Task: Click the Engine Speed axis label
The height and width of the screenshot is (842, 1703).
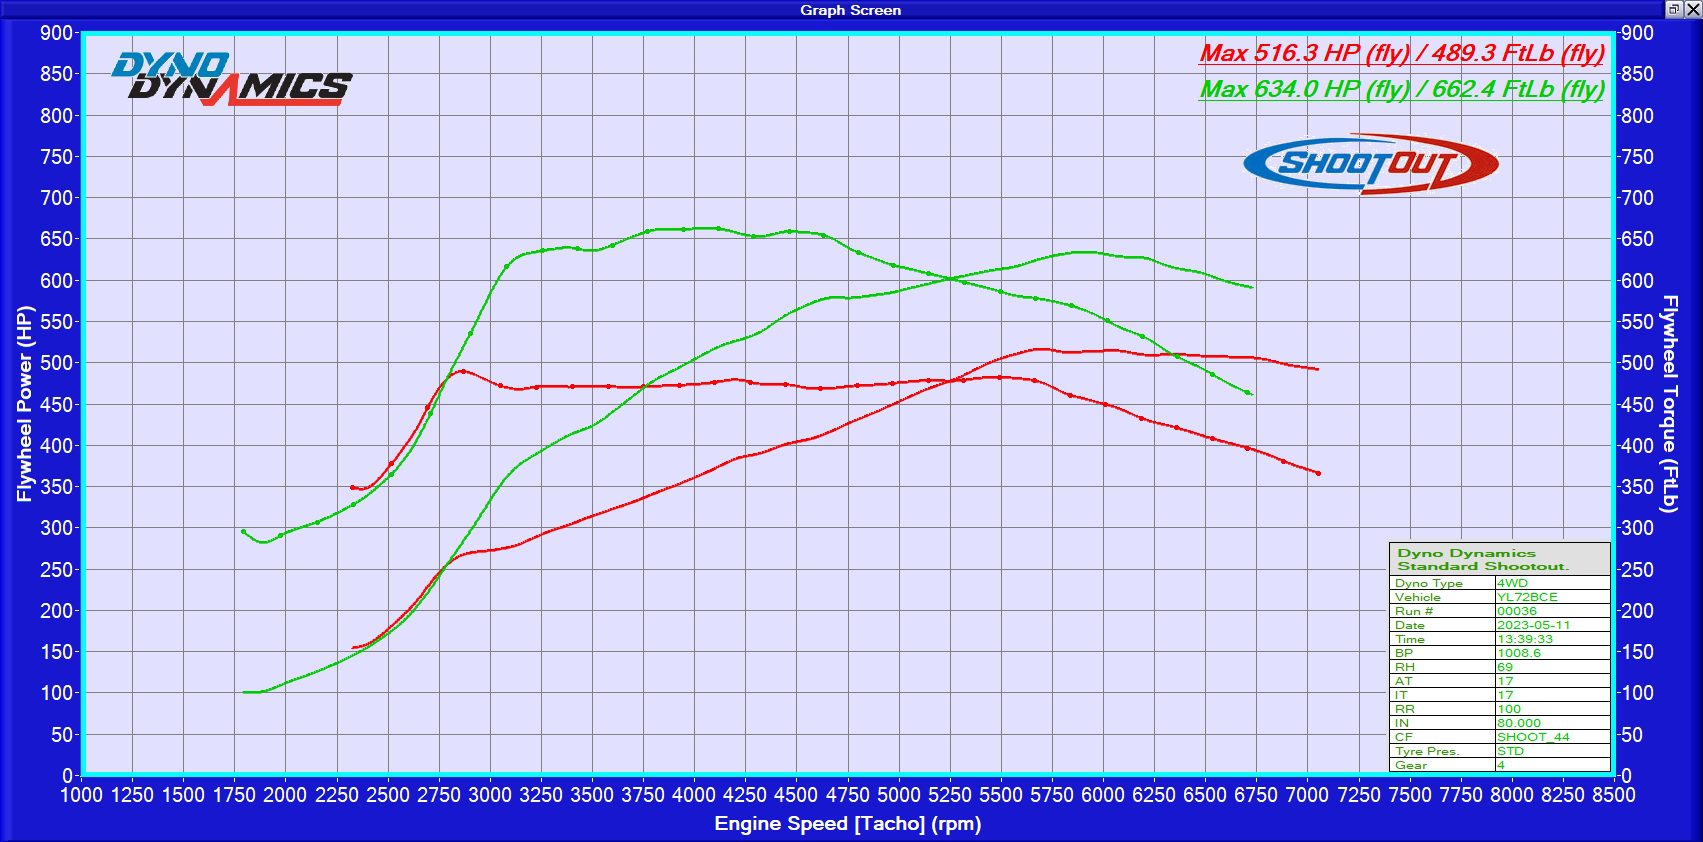Action: (847, 824)
